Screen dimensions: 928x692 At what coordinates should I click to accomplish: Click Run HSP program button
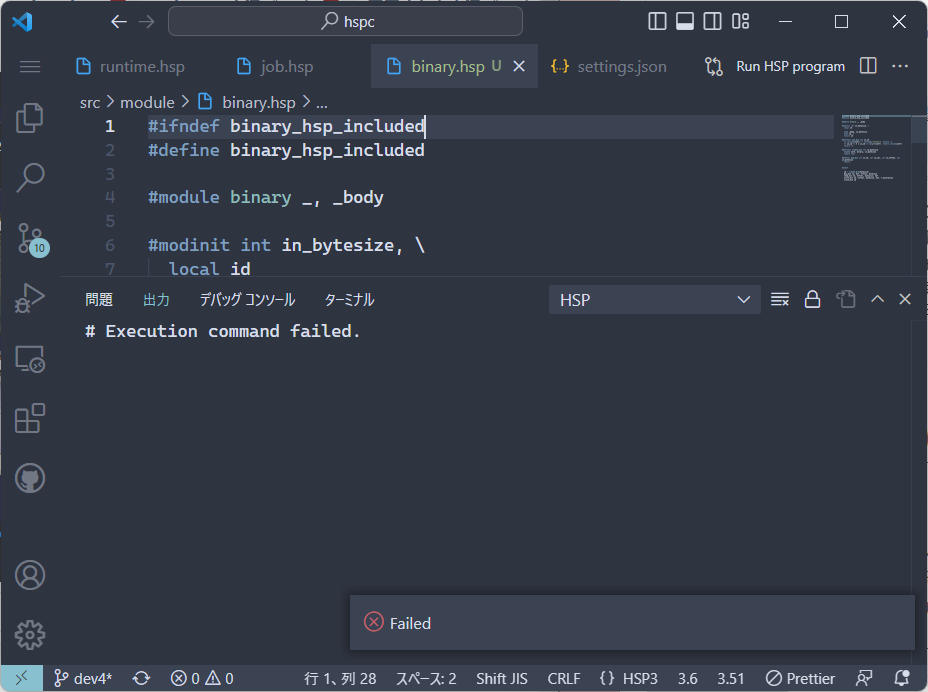point(790,66)
